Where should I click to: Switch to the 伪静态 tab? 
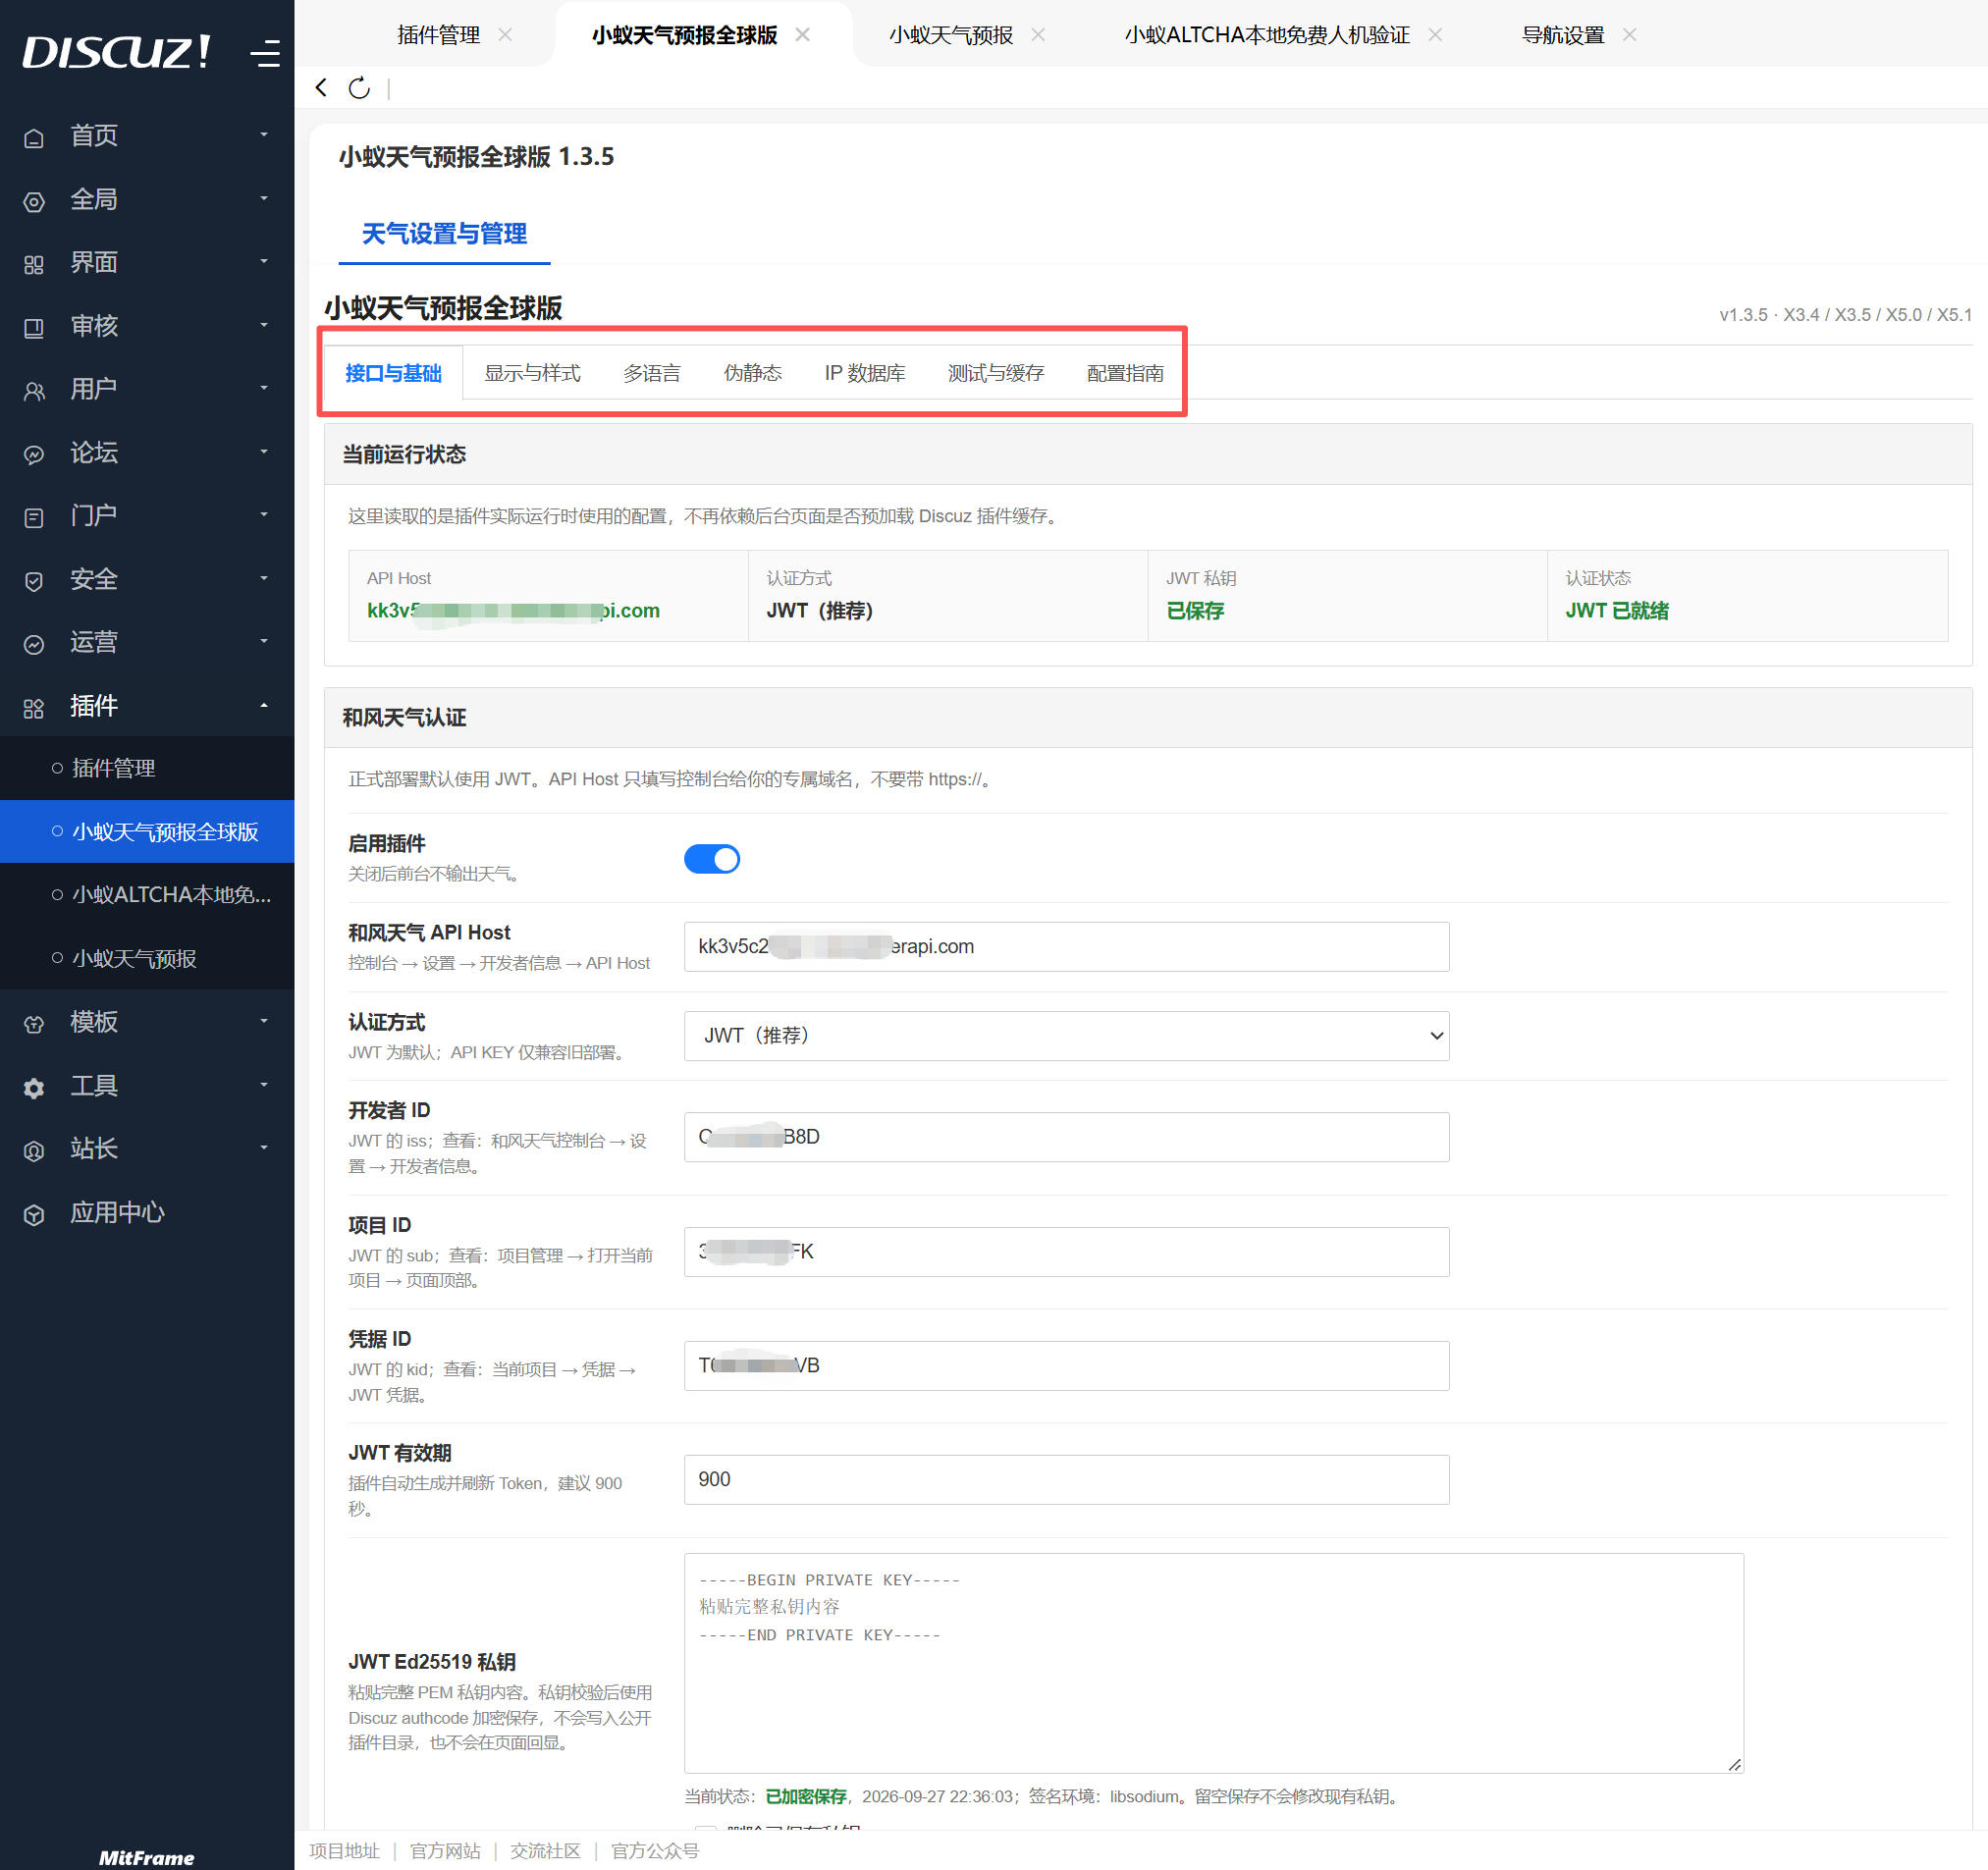point(752,373)
